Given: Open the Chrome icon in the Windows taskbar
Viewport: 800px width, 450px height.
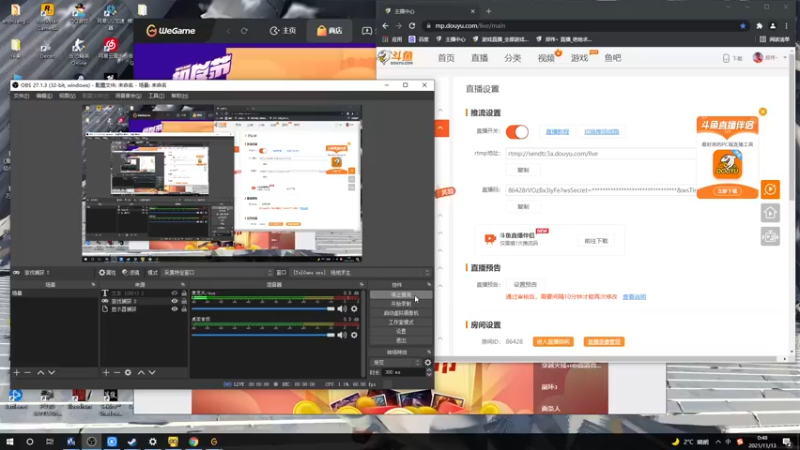Looking at the screenshot, I should [x=193, y=441].
